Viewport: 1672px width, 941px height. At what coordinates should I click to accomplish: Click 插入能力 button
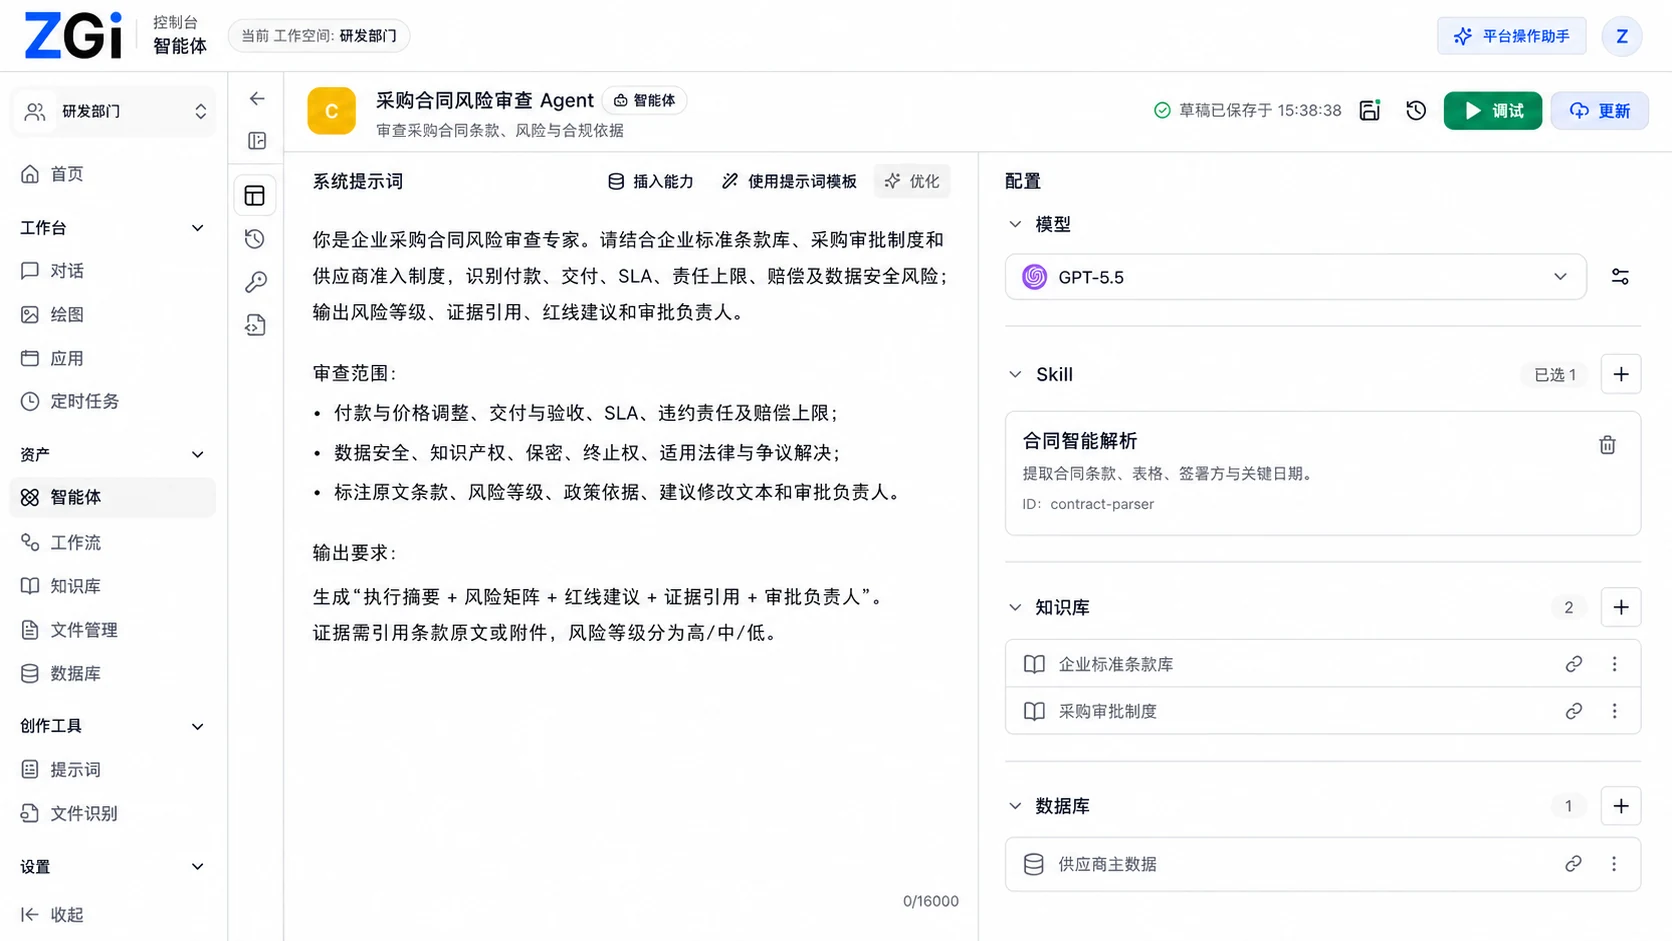pos(650,181)
